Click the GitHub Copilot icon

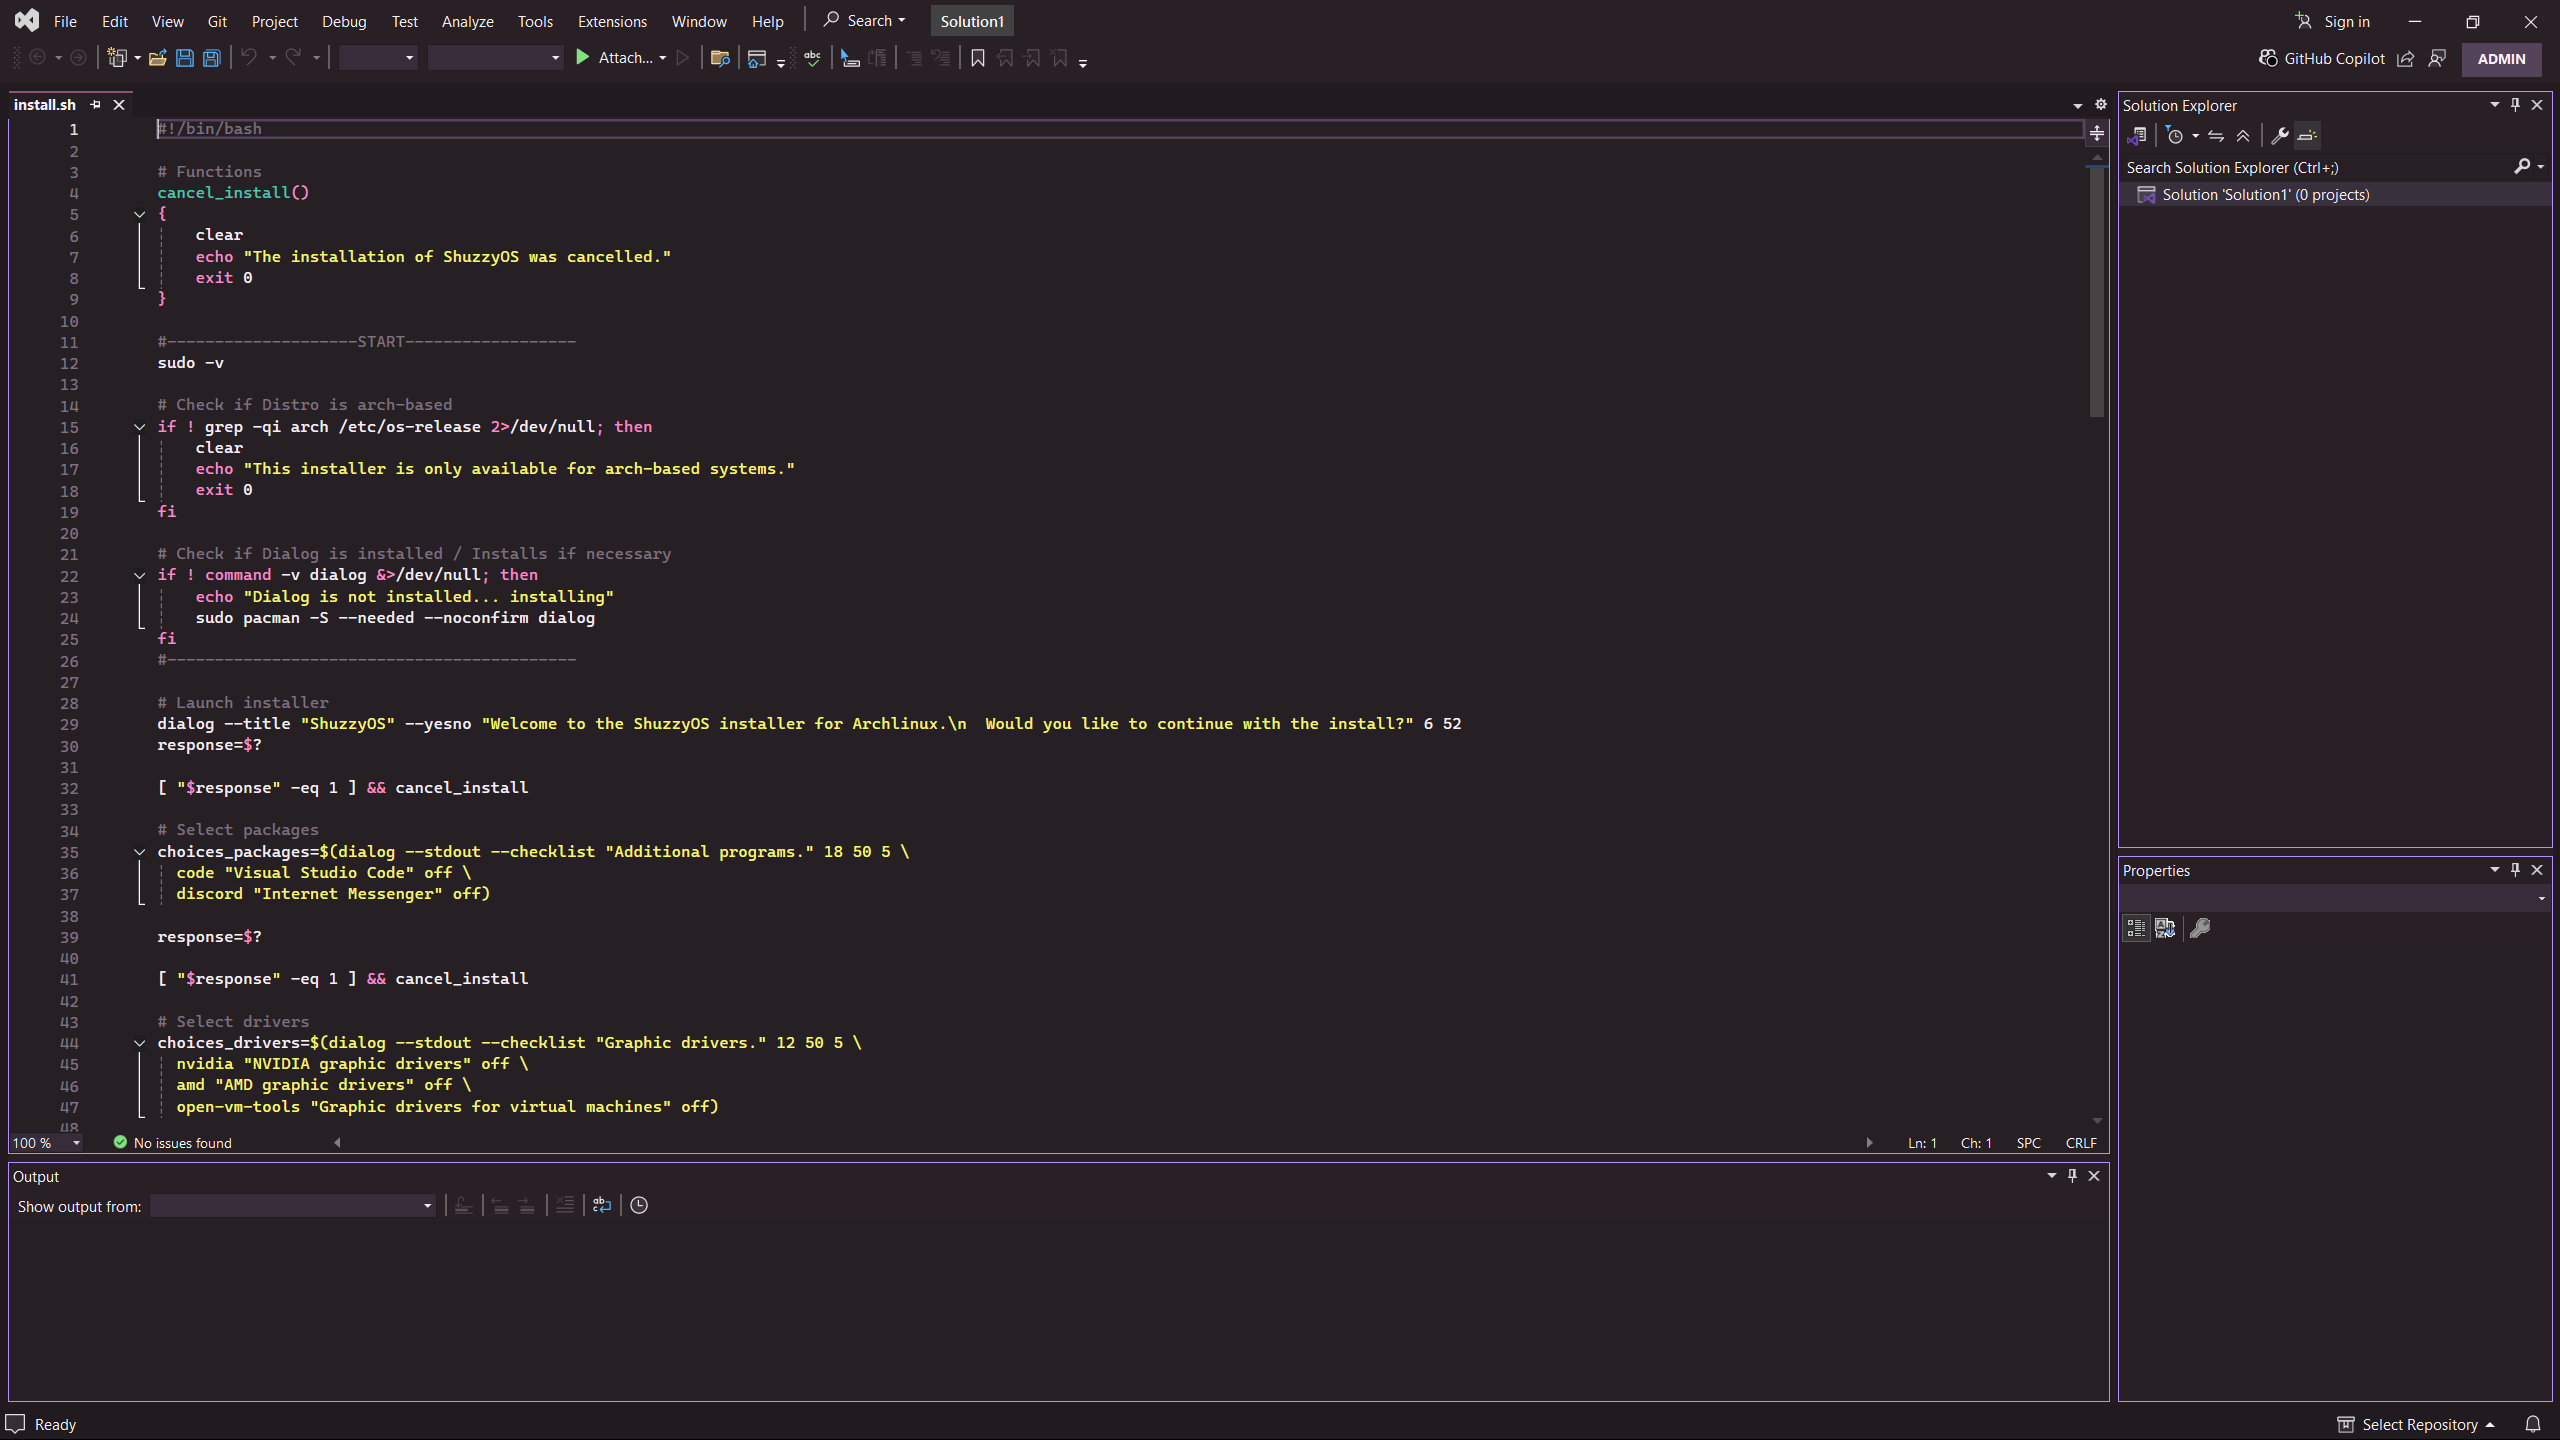tap(2268, 58)
